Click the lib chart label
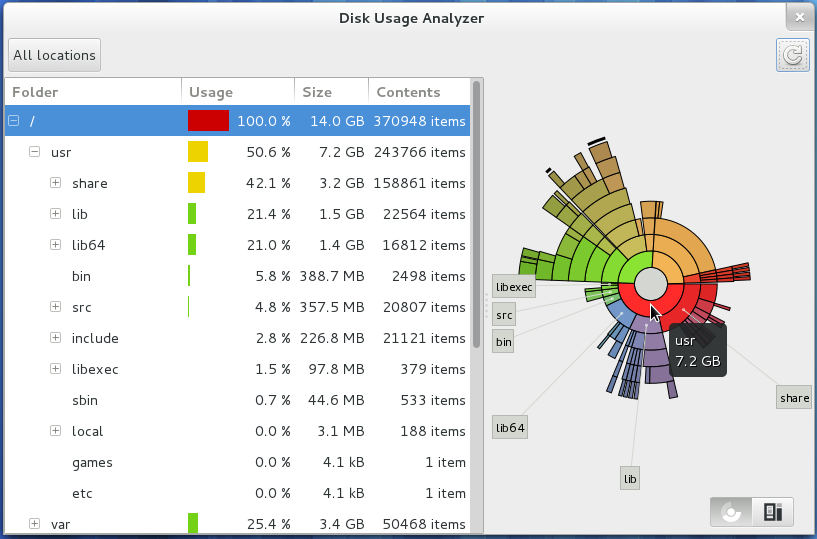The image size is (817, 539). click(x=630, y=479)
